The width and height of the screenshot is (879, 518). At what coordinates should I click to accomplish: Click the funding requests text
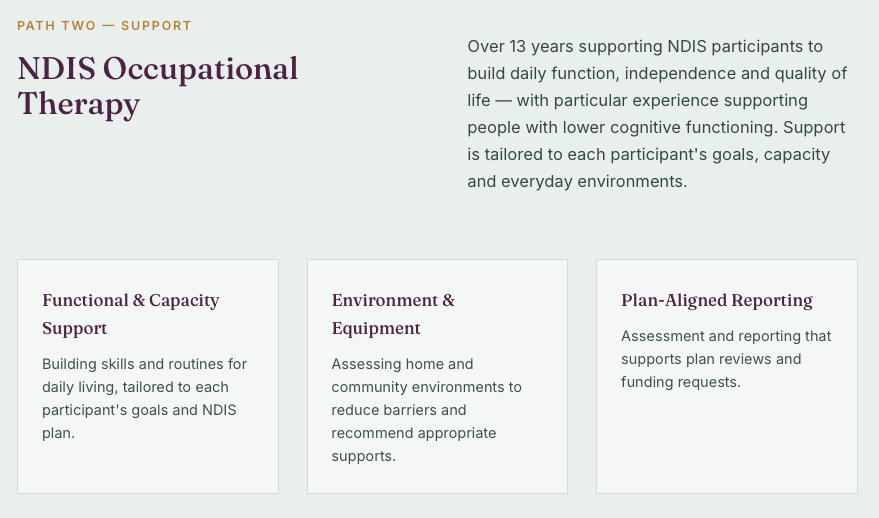tap(681, 382)
